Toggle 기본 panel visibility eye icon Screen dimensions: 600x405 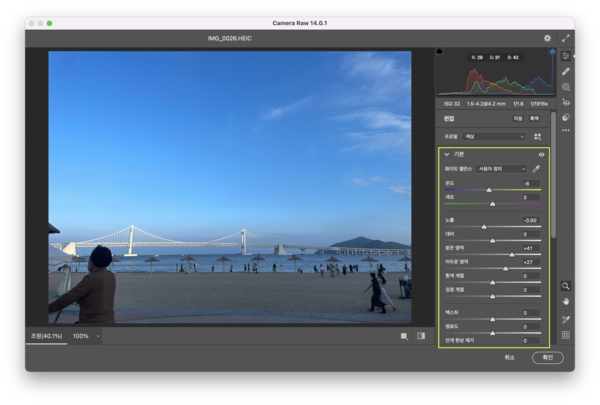541,155
